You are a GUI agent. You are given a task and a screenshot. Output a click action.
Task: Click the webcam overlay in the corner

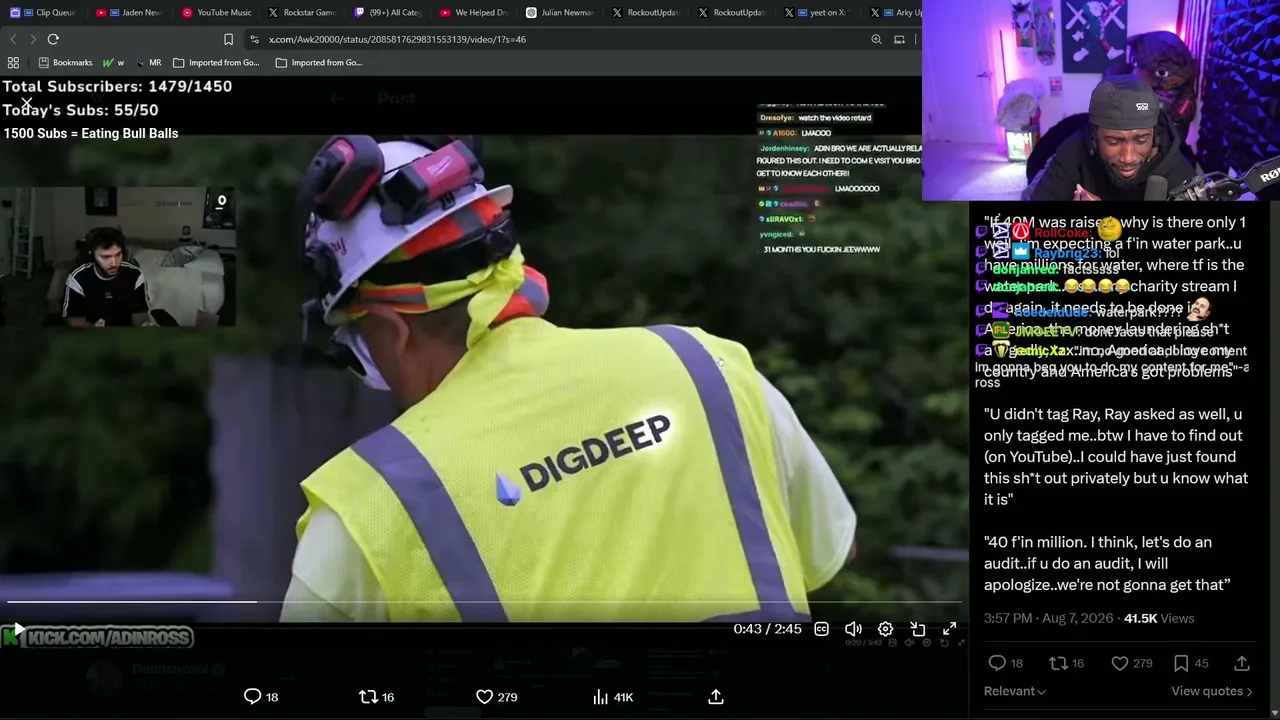[x=1101, y=100]
